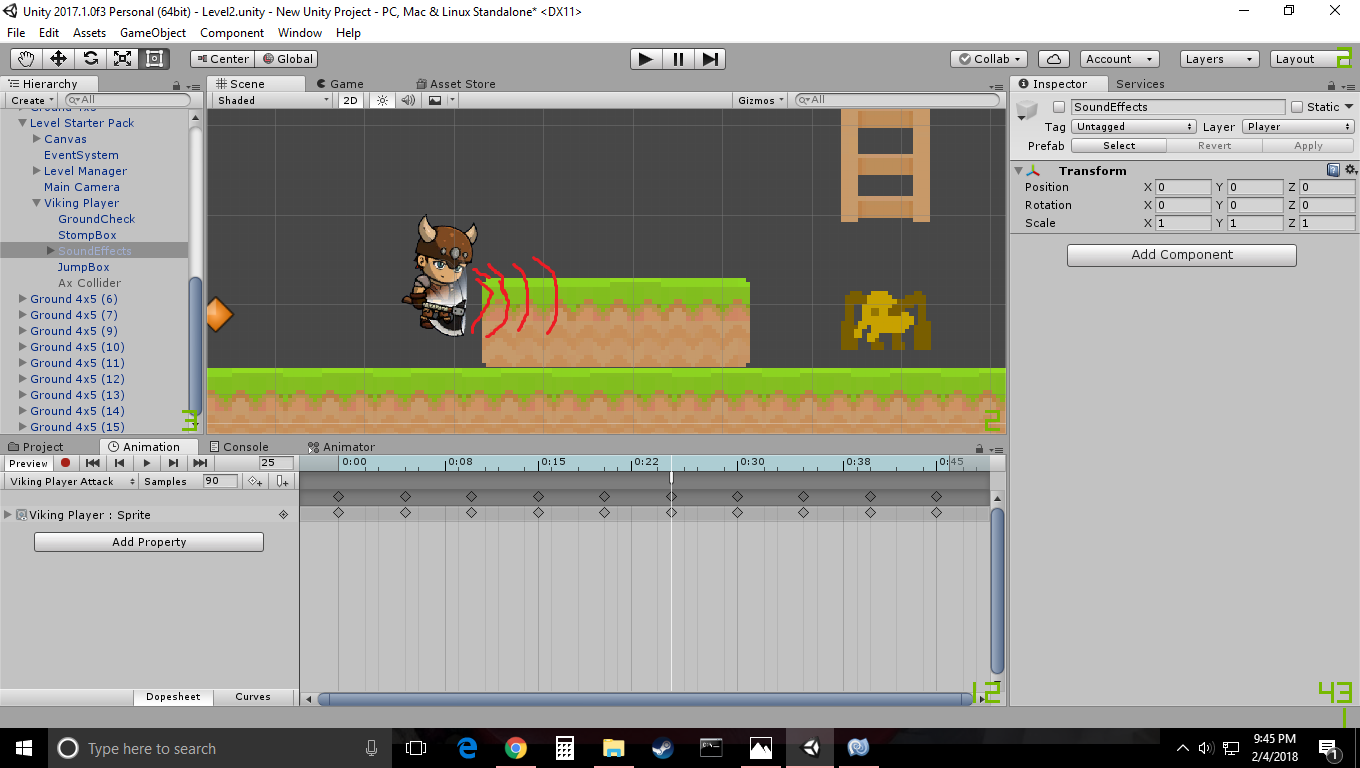Open Transform component gear settings
The image size is (1360, 768).
(1350, 170)
